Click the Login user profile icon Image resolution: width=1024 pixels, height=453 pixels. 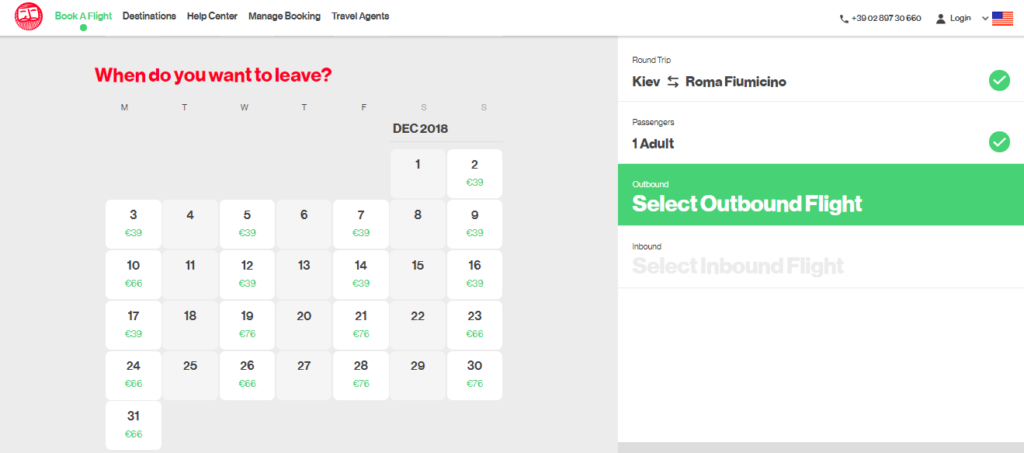940,18
